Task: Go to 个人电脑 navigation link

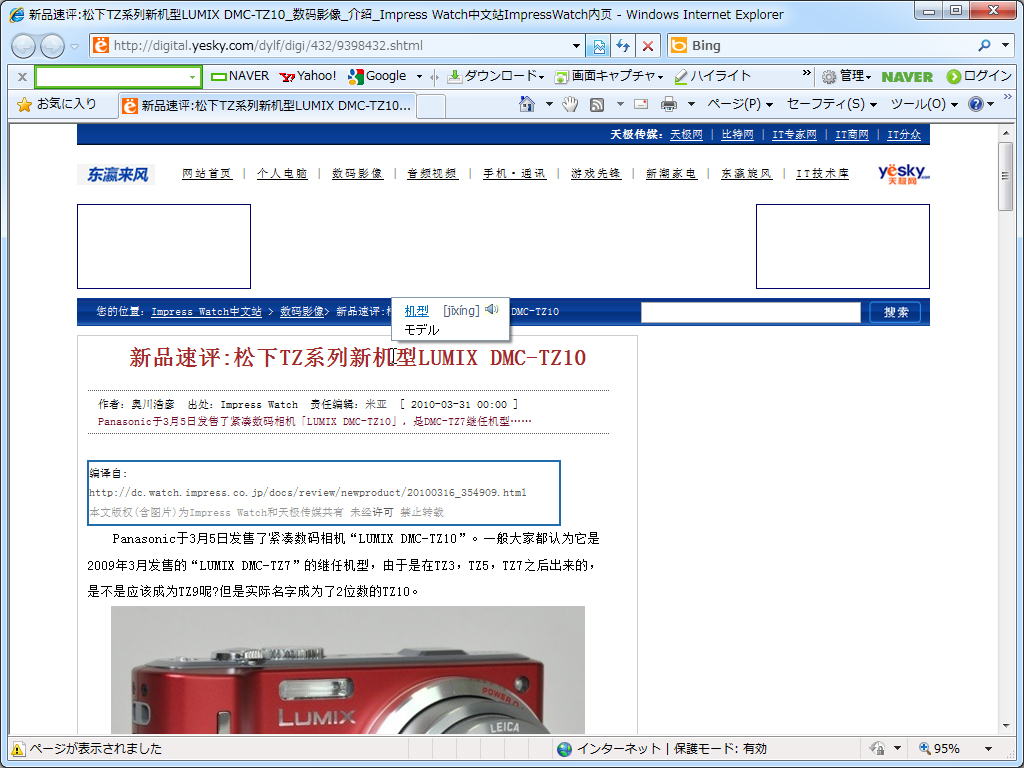Action: (282, 174)
